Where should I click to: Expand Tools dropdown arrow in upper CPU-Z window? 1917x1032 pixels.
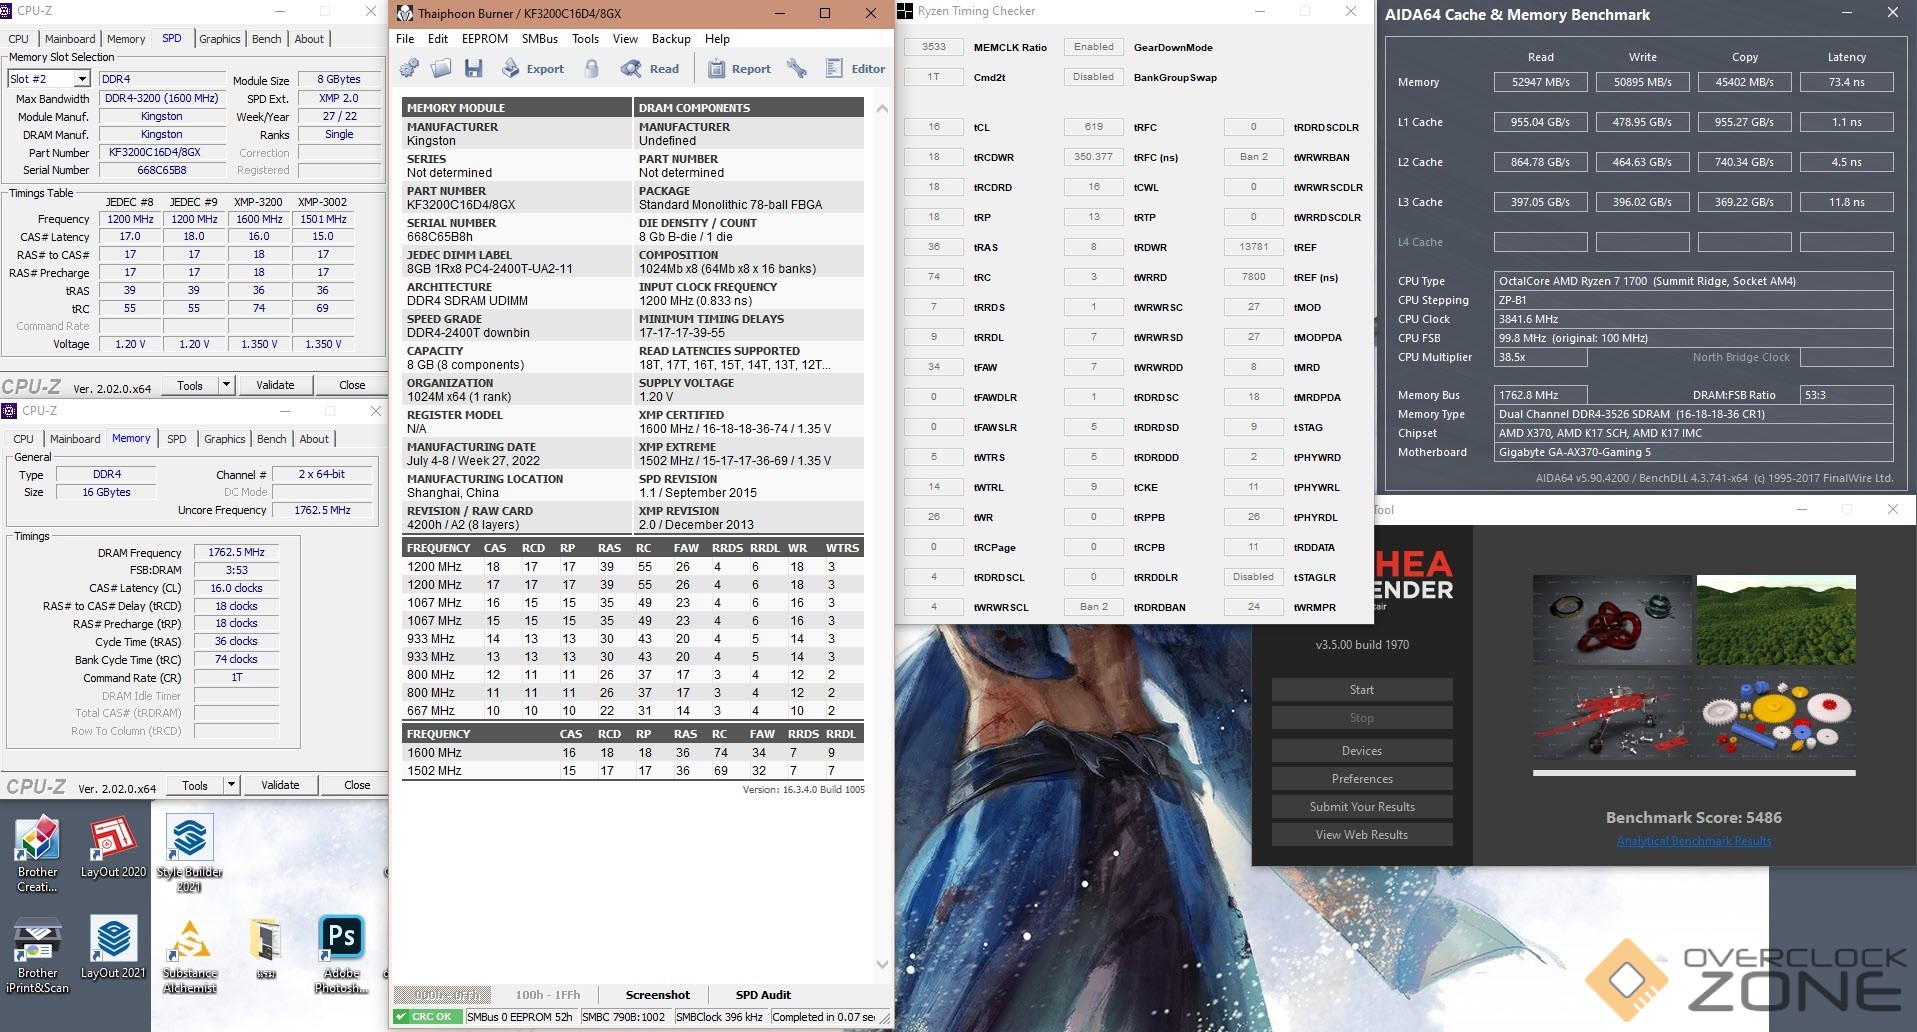[227, 385]
